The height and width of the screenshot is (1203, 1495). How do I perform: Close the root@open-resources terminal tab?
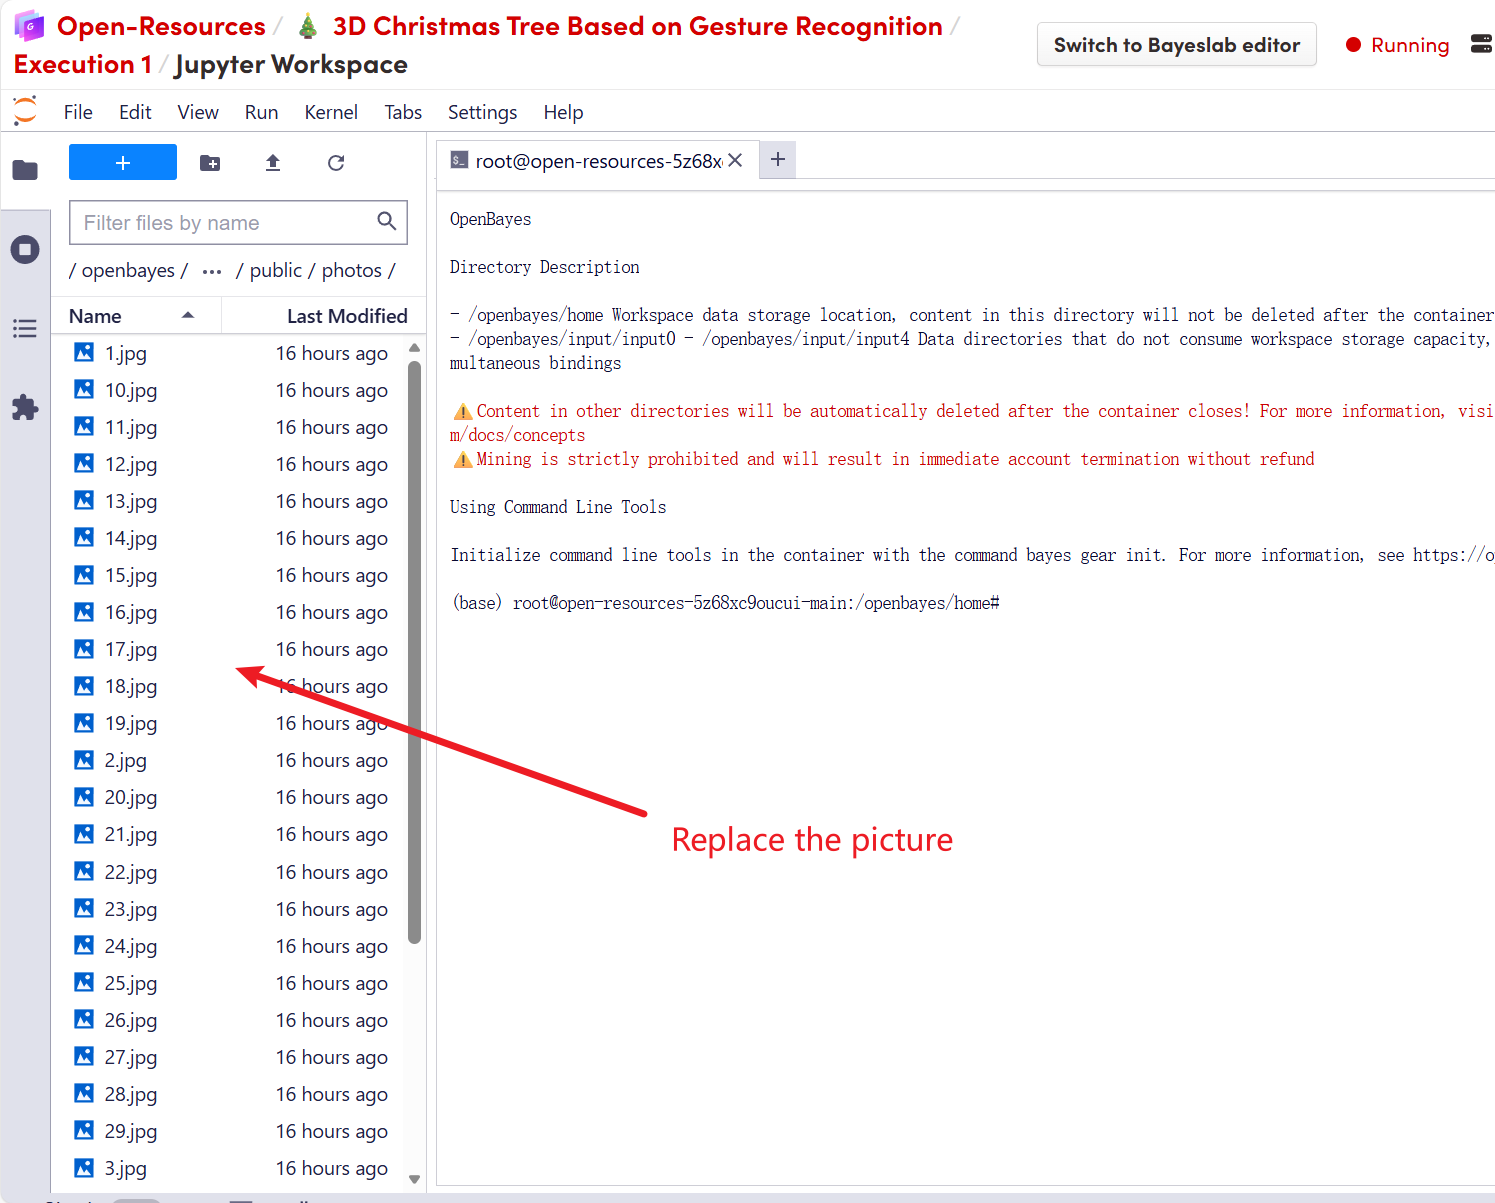(x=735, y=160)
